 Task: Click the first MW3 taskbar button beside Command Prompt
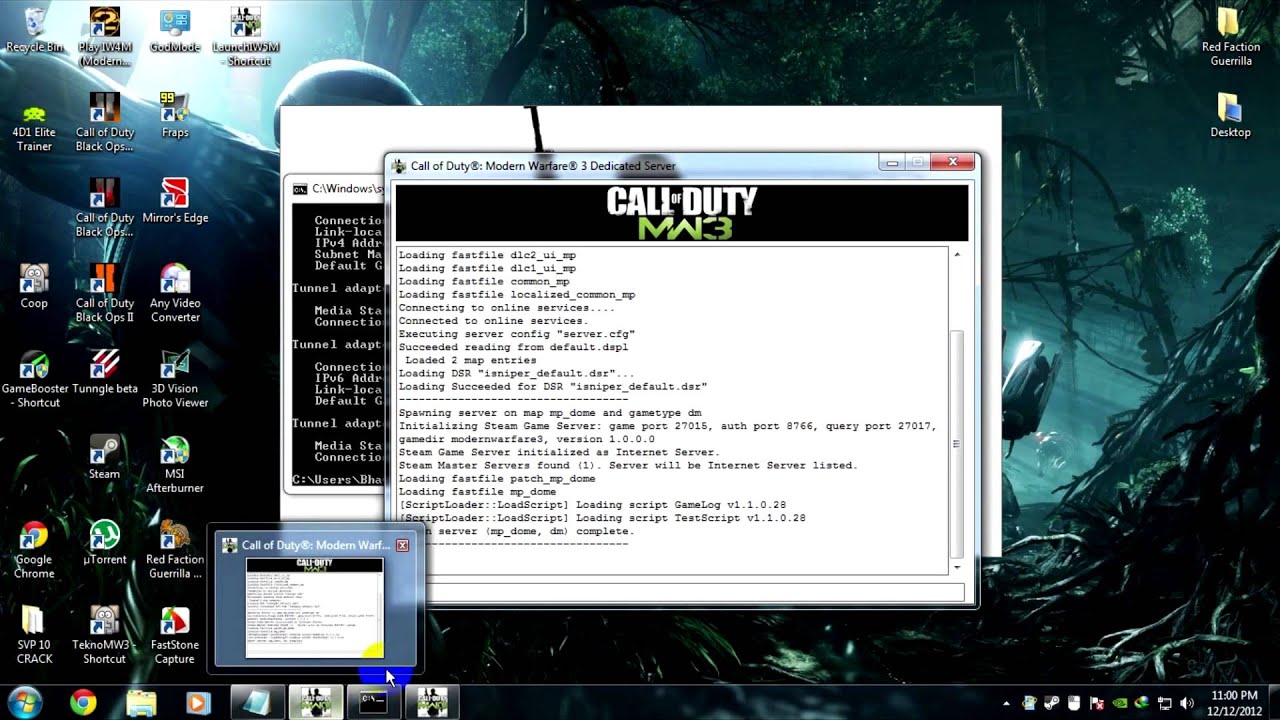tap(315, 703)
